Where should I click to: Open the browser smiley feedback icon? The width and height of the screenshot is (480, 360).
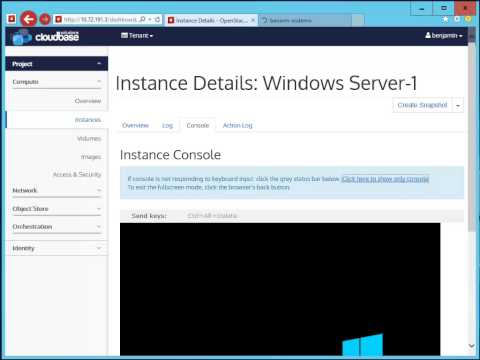coord(468,19)
